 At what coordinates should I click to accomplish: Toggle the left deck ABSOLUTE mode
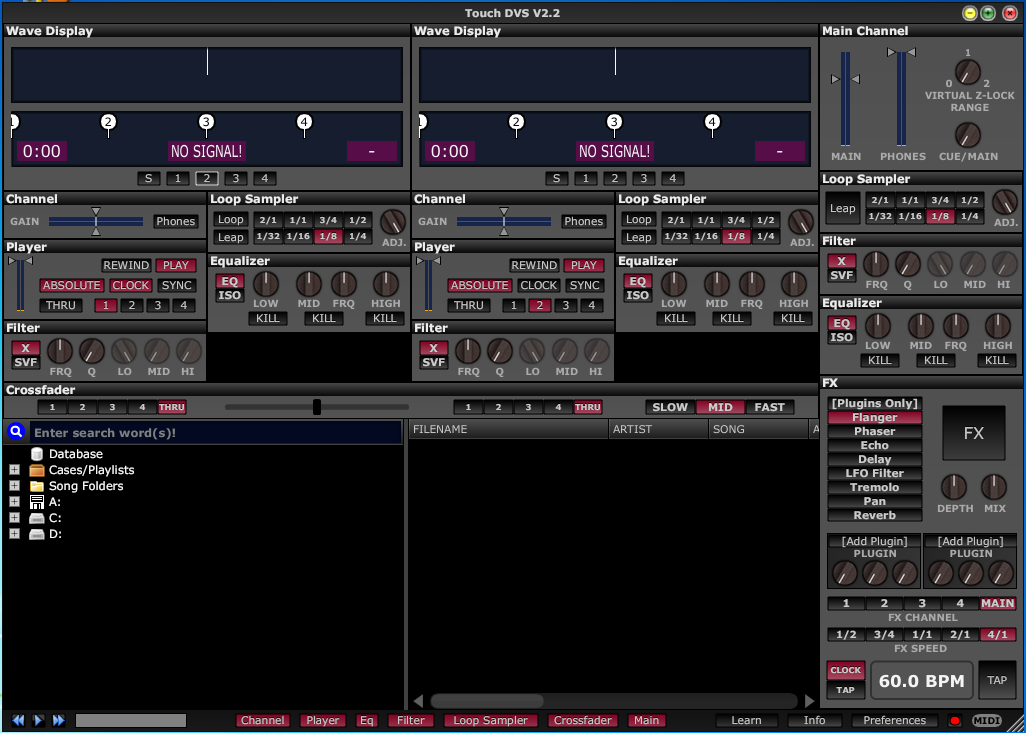pos(71,285)
